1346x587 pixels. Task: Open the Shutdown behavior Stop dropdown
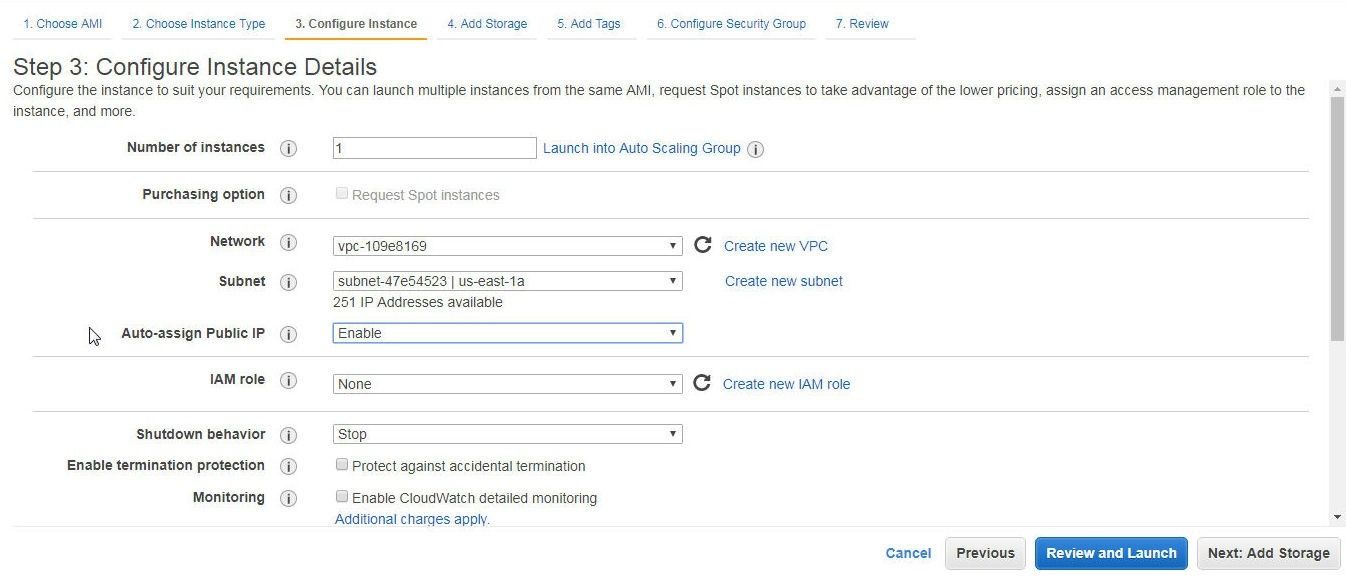(508, 434)
